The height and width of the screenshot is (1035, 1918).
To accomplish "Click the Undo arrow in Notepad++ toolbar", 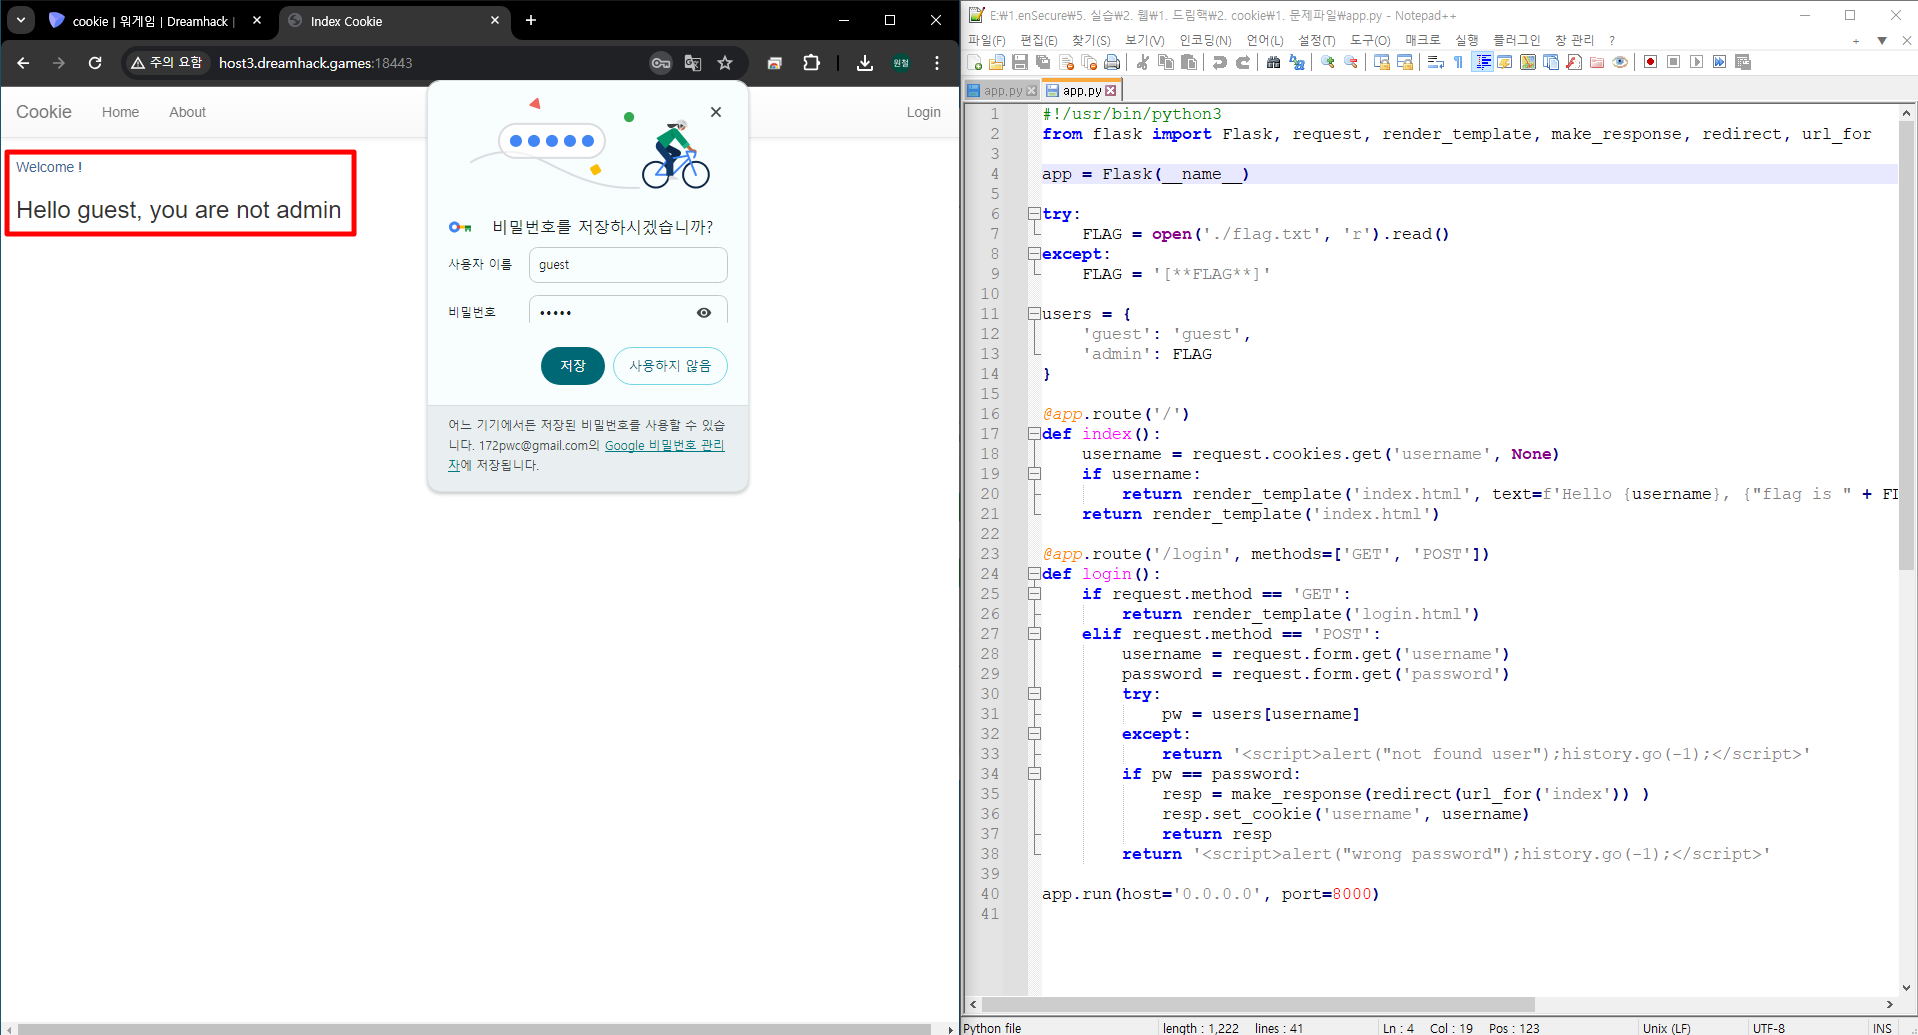I will point(1220,62).
